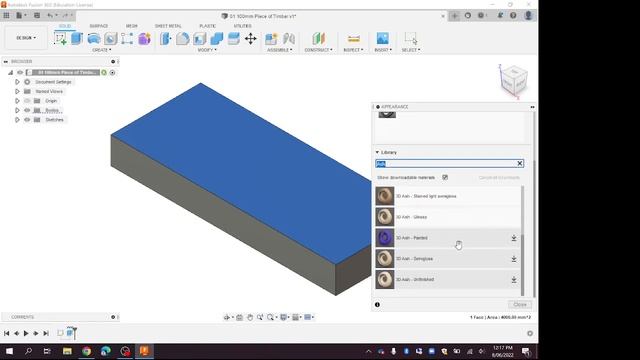Click the Orbit navigation tool
The image size is (640, 360).
pyautogui.click(x=227, y=317)
